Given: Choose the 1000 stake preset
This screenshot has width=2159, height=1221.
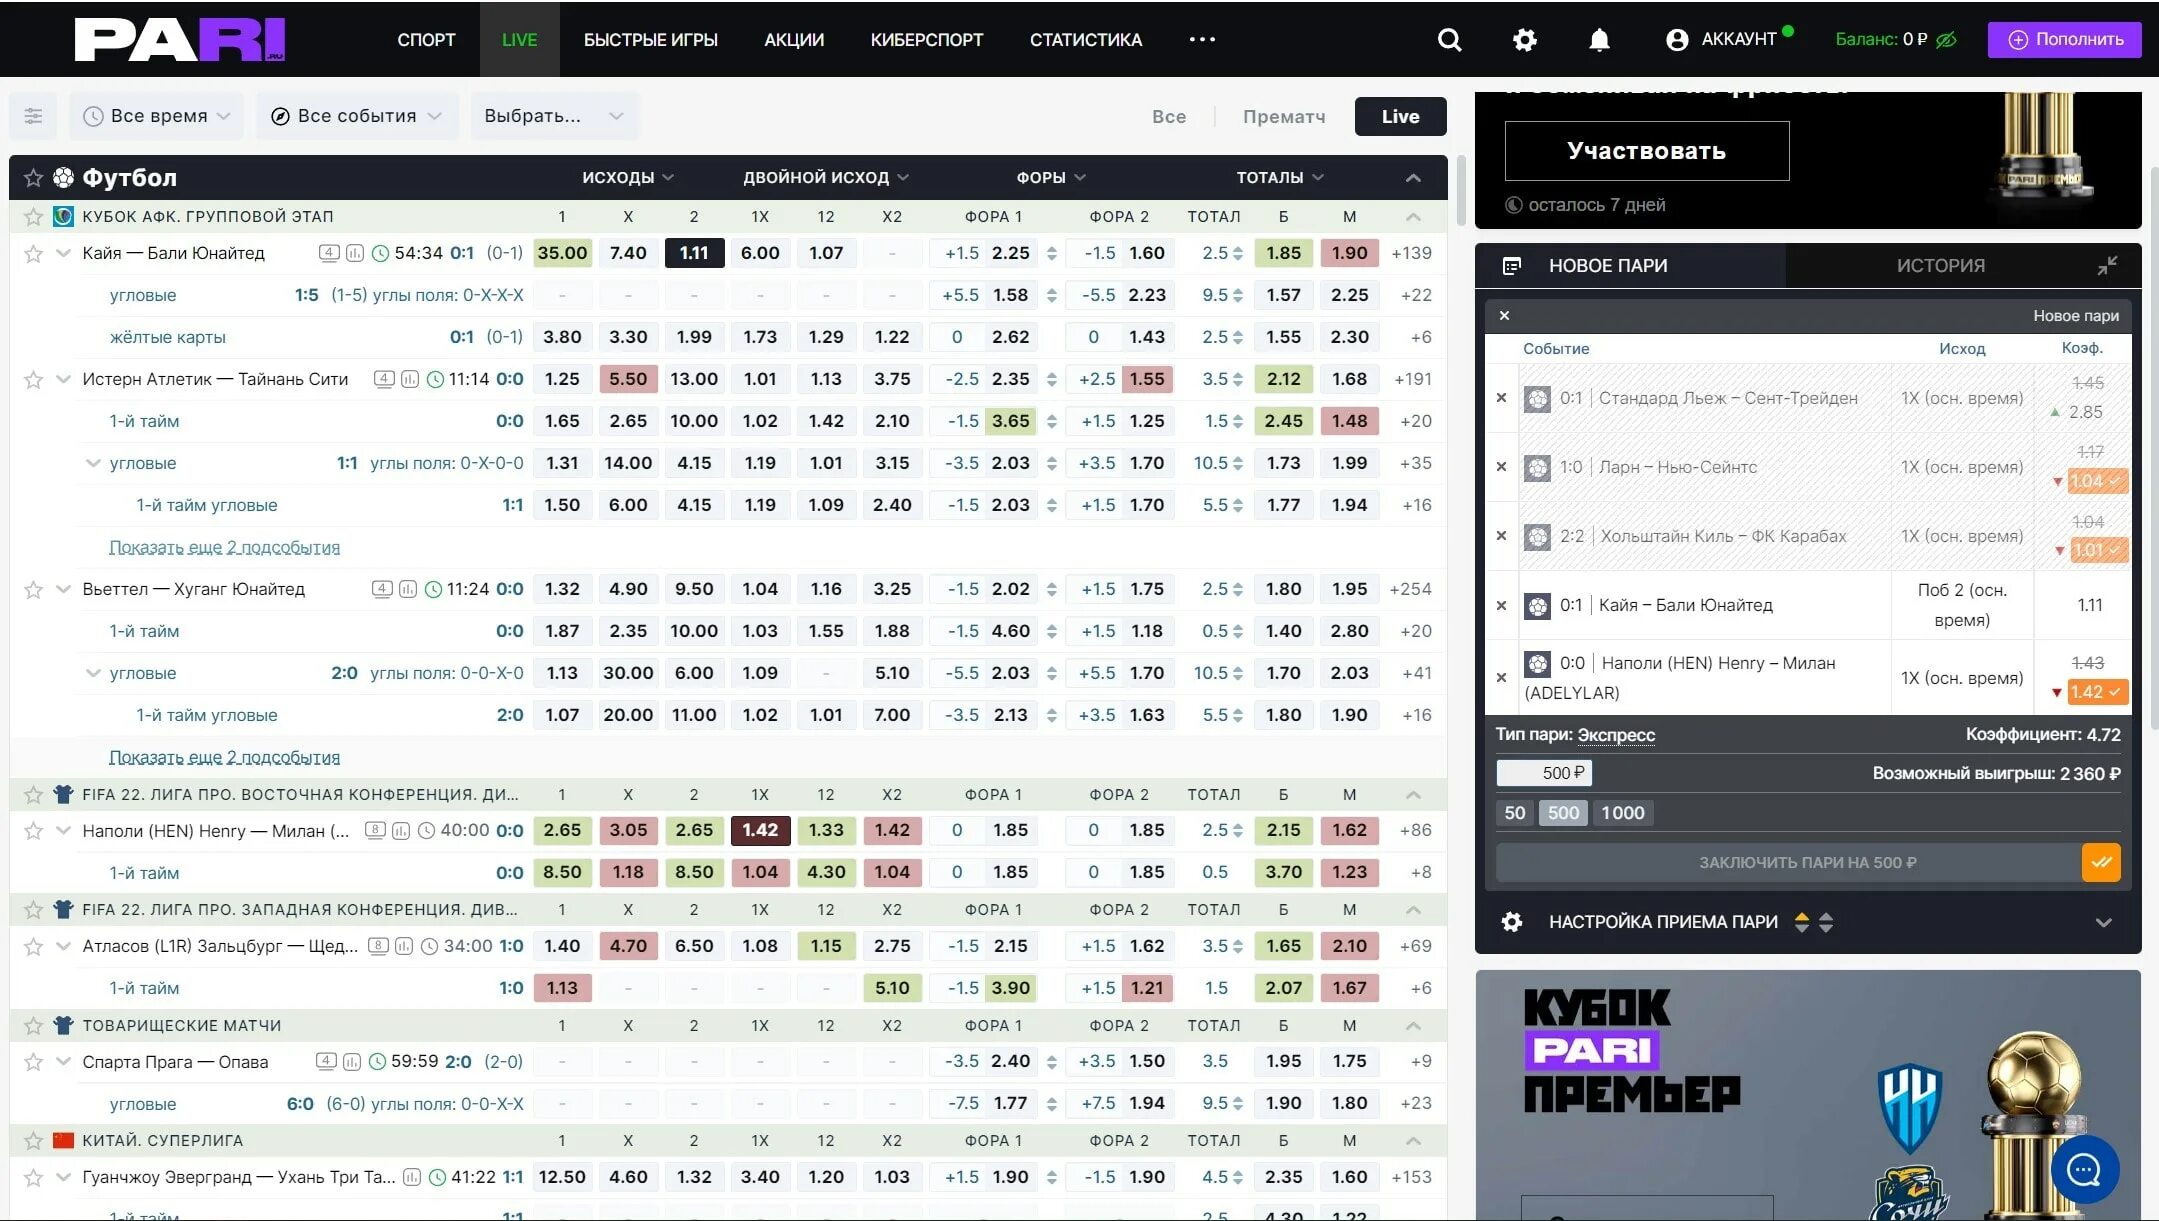Looking at the screenshot, I should pyautogui.click(x=1622, y=813).
